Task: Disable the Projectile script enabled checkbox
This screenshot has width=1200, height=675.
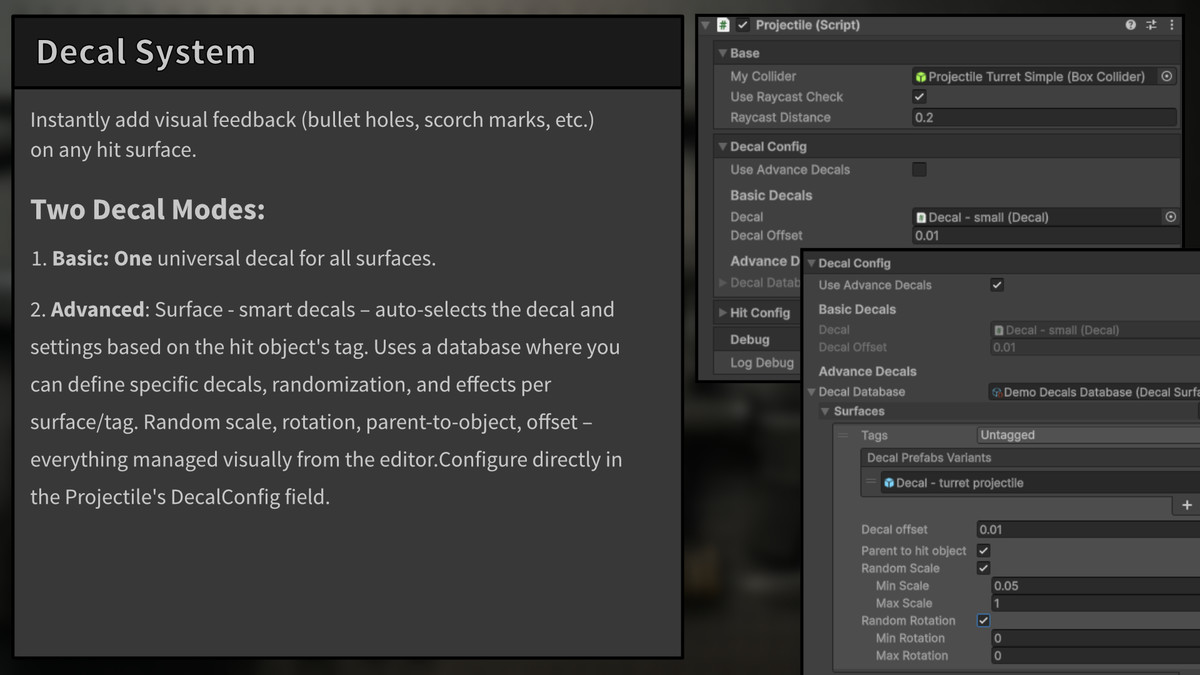Action: pyautogui.click(x=743, y=25)
